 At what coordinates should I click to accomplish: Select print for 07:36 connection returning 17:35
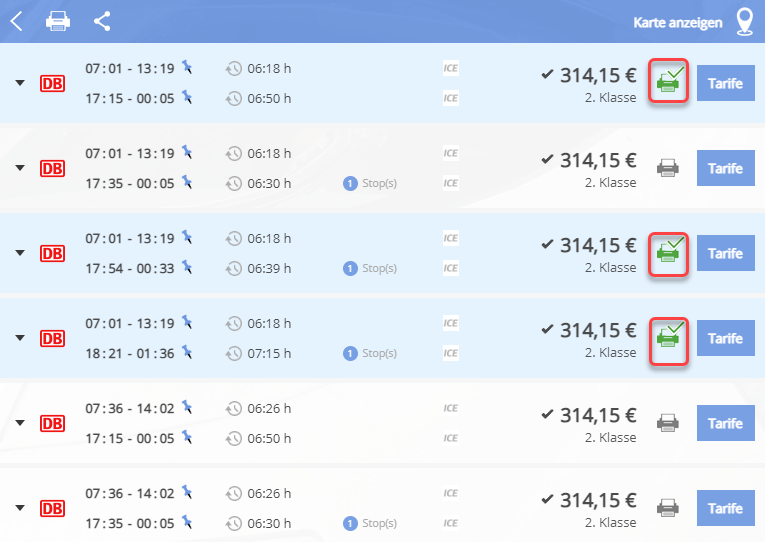(x=668, y=508)
